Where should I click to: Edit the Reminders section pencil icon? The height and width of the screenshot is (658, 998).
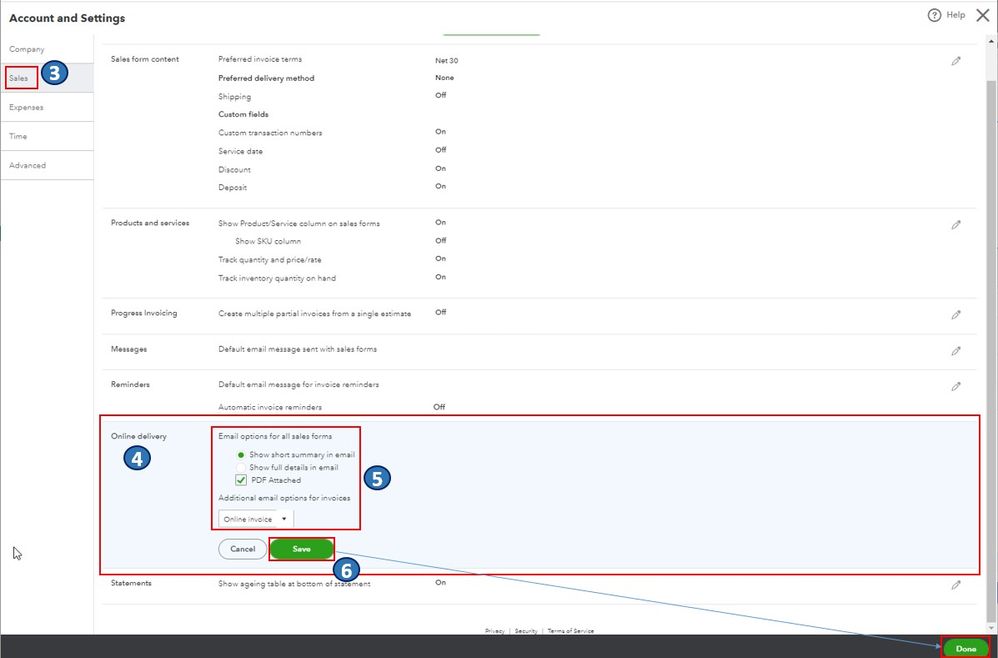[956, 386]
